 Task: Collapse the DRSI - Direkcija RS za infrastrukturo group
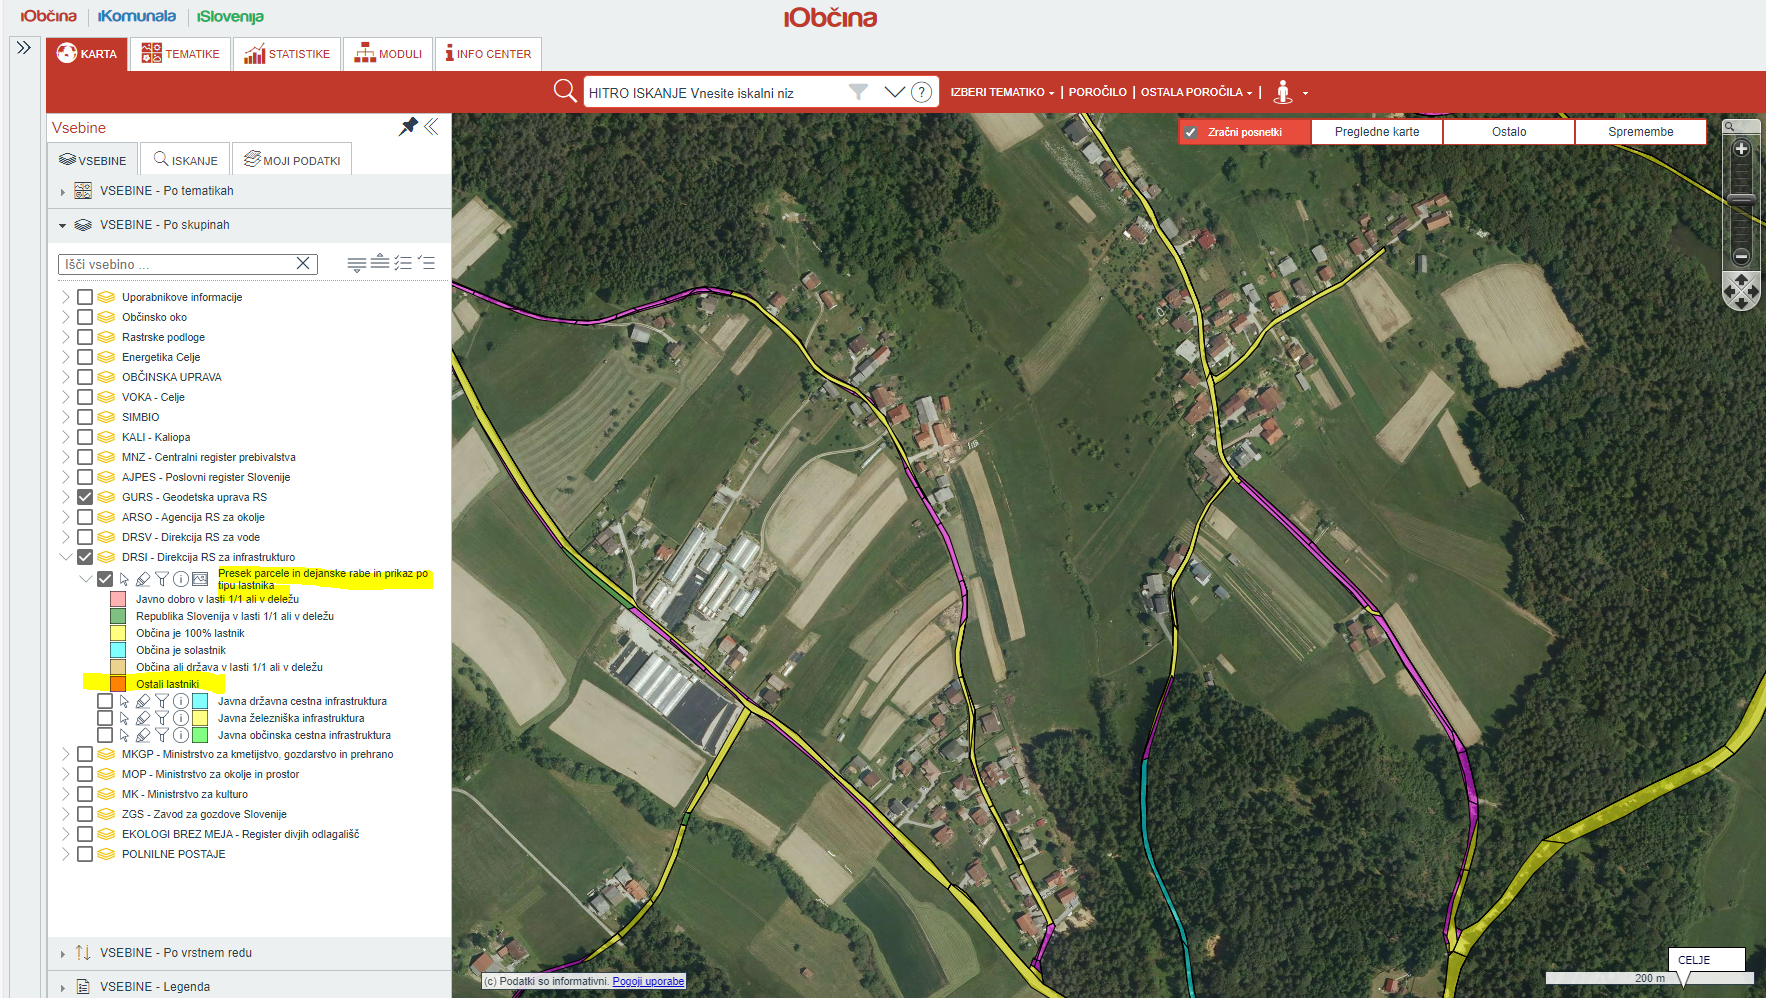click(x=66, y=557)
